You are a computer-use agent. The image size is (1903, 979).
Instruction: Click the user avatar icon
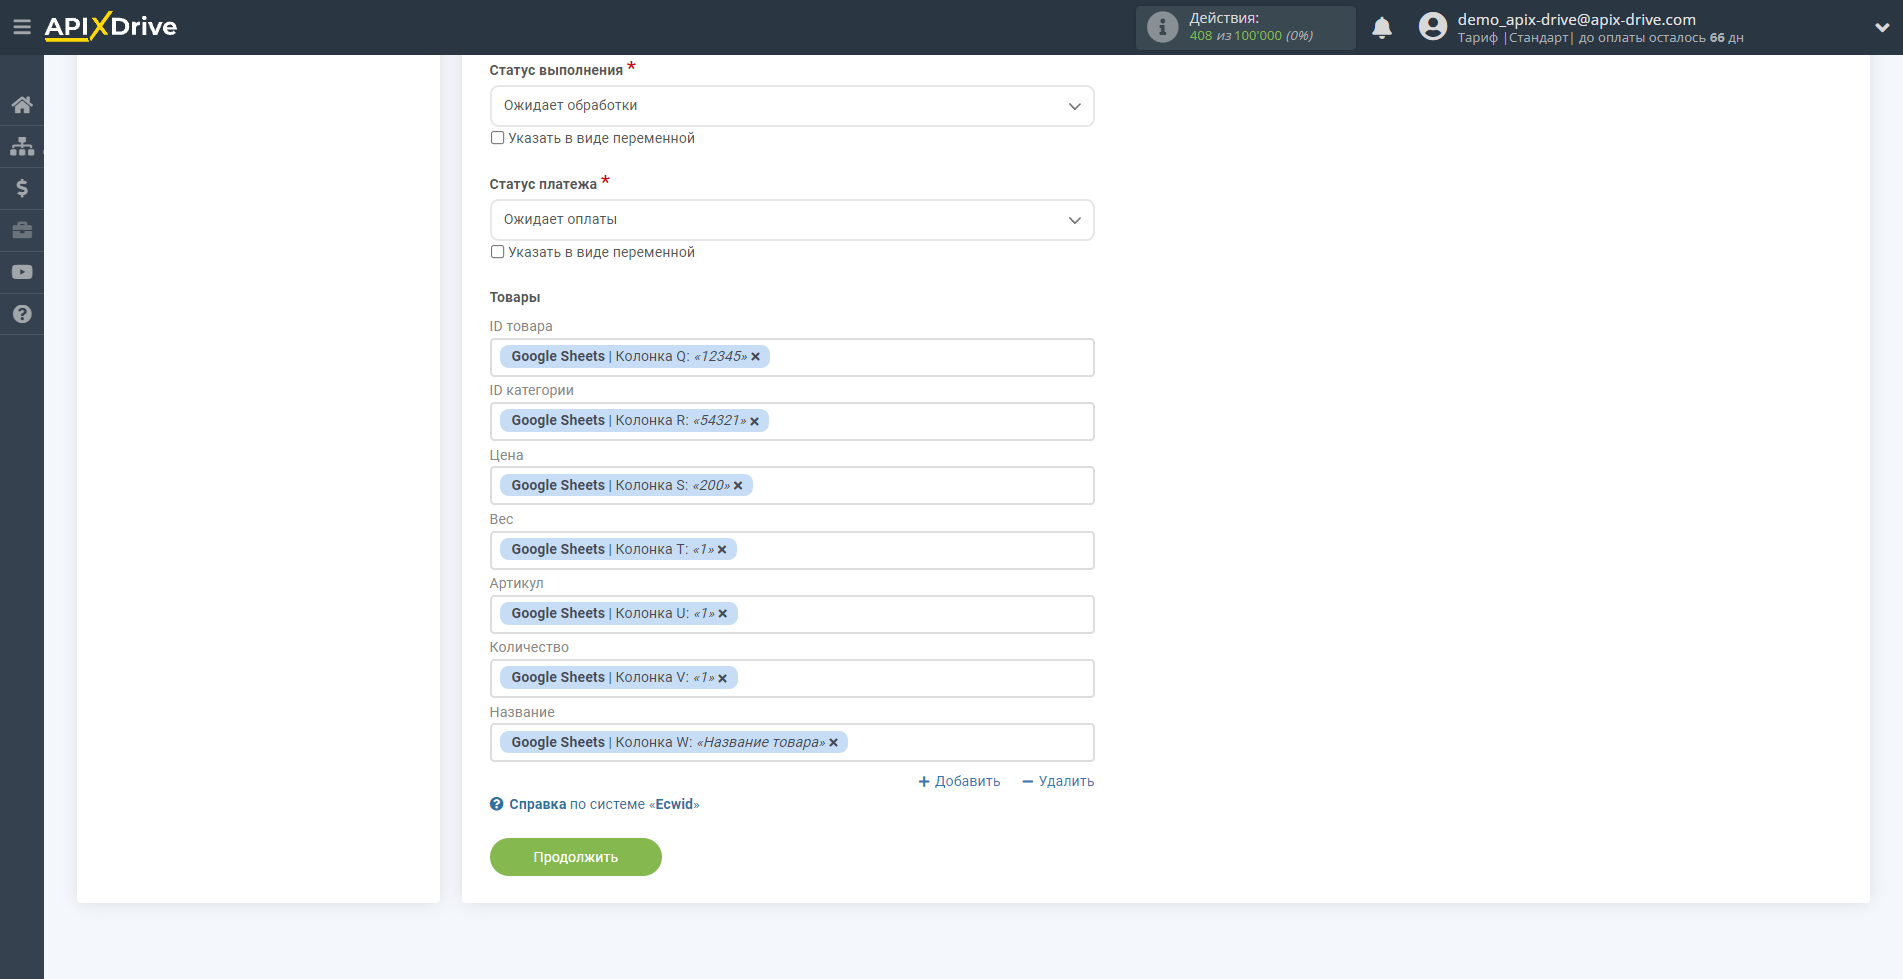pos(1433,27)
